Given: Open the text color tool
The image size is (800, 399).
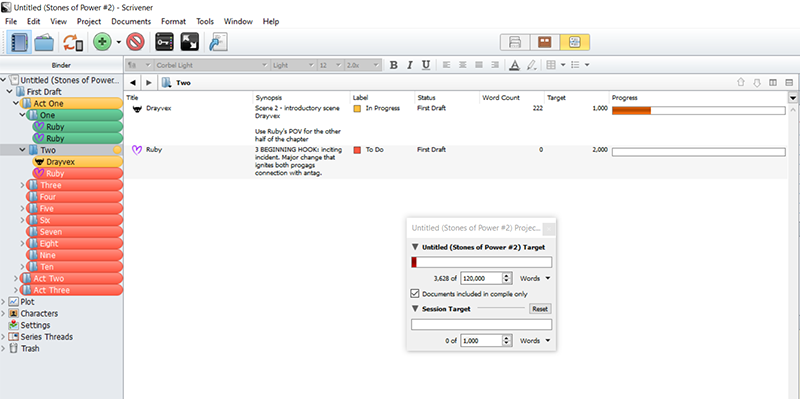Looking at the screenshot, I should point(514,65).
